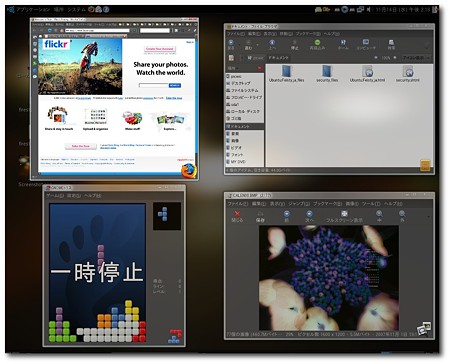Toggle text-based location bar in file browser
The height and width of the screenshot is (364, 450).
pos(231,58)
